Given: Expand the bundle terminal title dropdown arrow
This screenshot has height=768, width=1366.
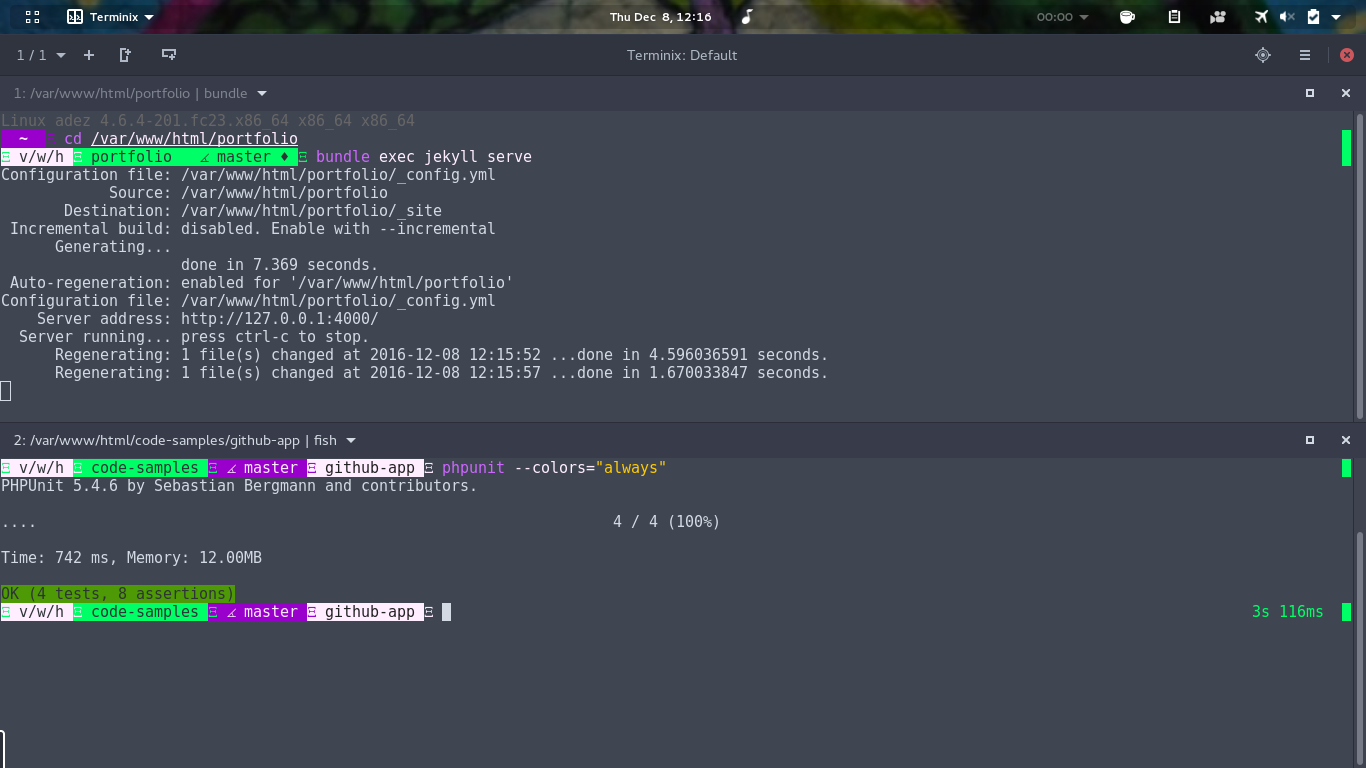Looking at the screenshot, I should 262,93.
